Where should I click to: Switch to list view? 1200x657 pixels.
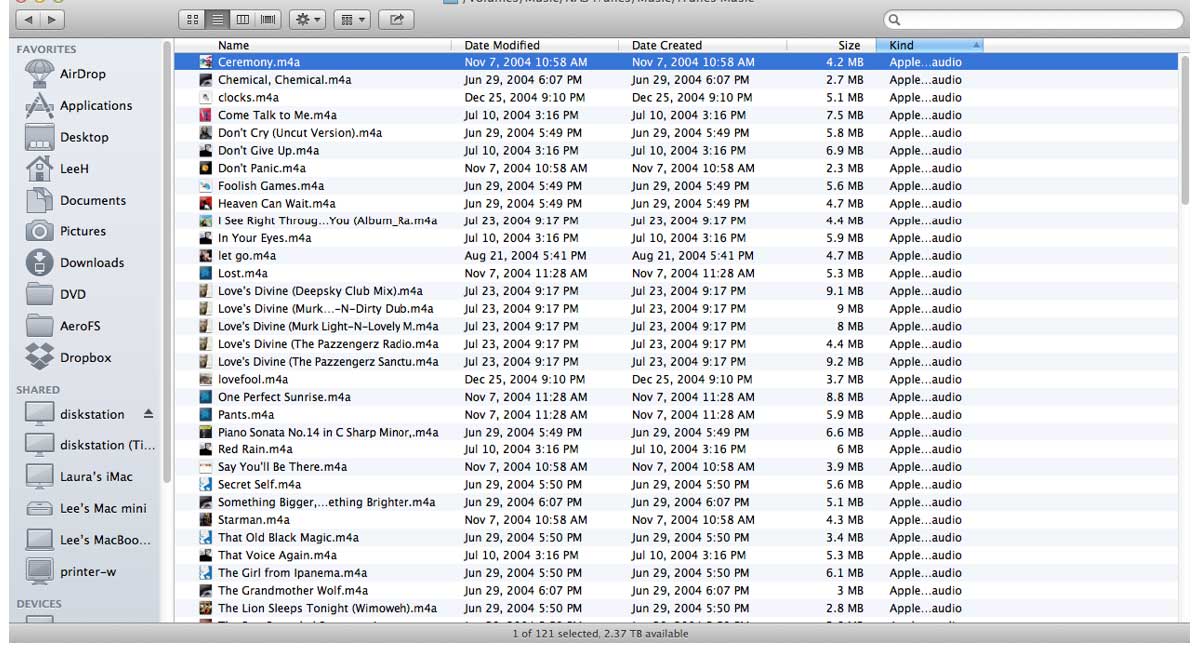pyautogui.click(x=217, y=19)
